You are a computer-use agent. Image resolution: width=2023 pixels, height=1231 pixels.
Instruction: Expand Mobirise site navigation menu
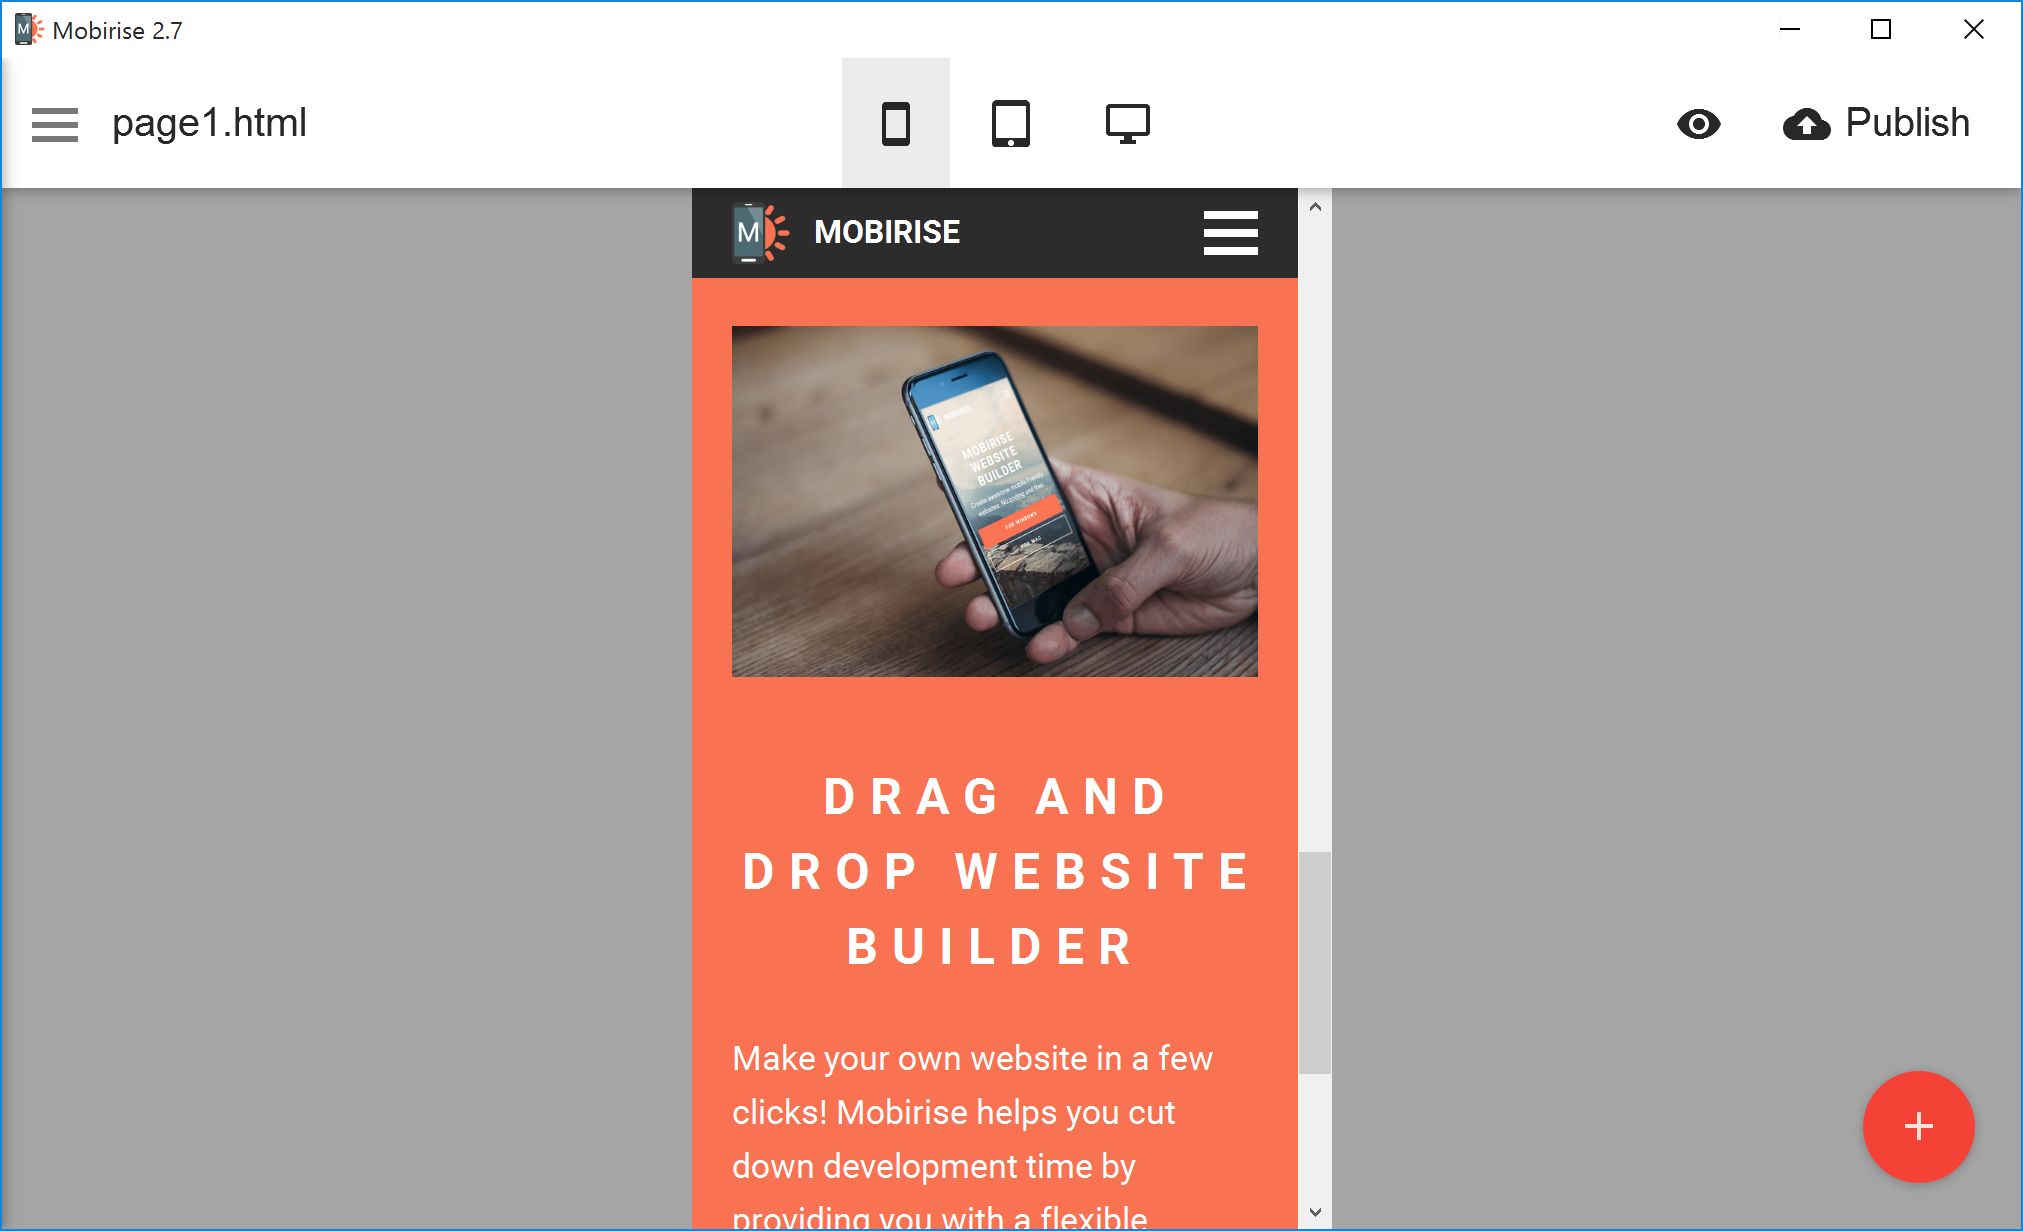[1230, 231]
